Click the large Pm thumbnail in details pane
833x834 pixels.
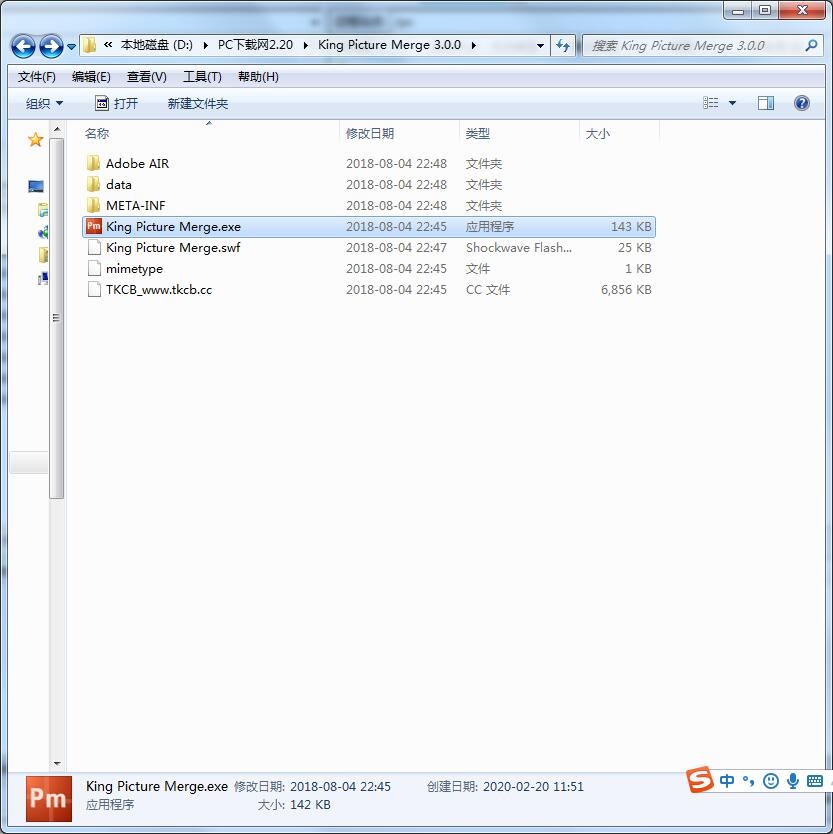tap(48, 798)
